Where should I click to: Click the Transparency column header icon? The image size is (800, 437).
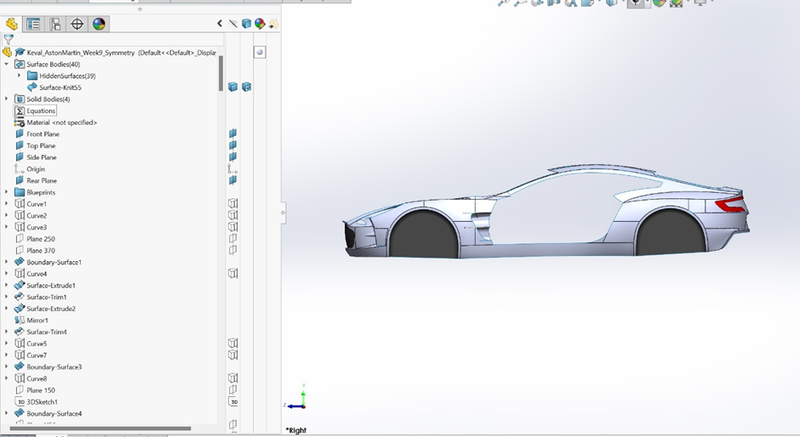pyautogui.click(x=273, y=23)
